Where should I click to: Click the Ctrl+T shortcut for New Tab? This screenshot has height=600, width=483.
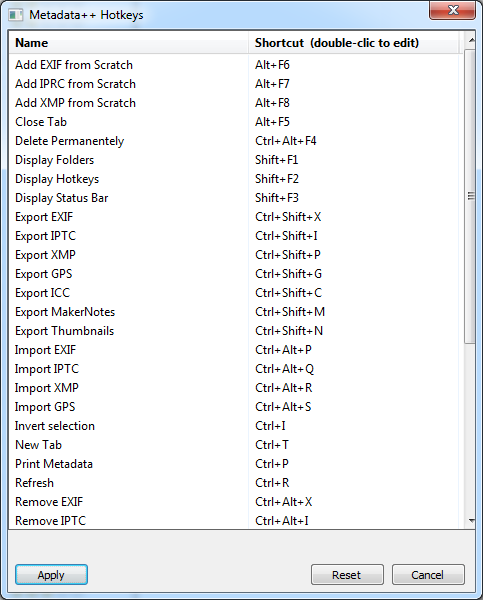coord(272,445)
